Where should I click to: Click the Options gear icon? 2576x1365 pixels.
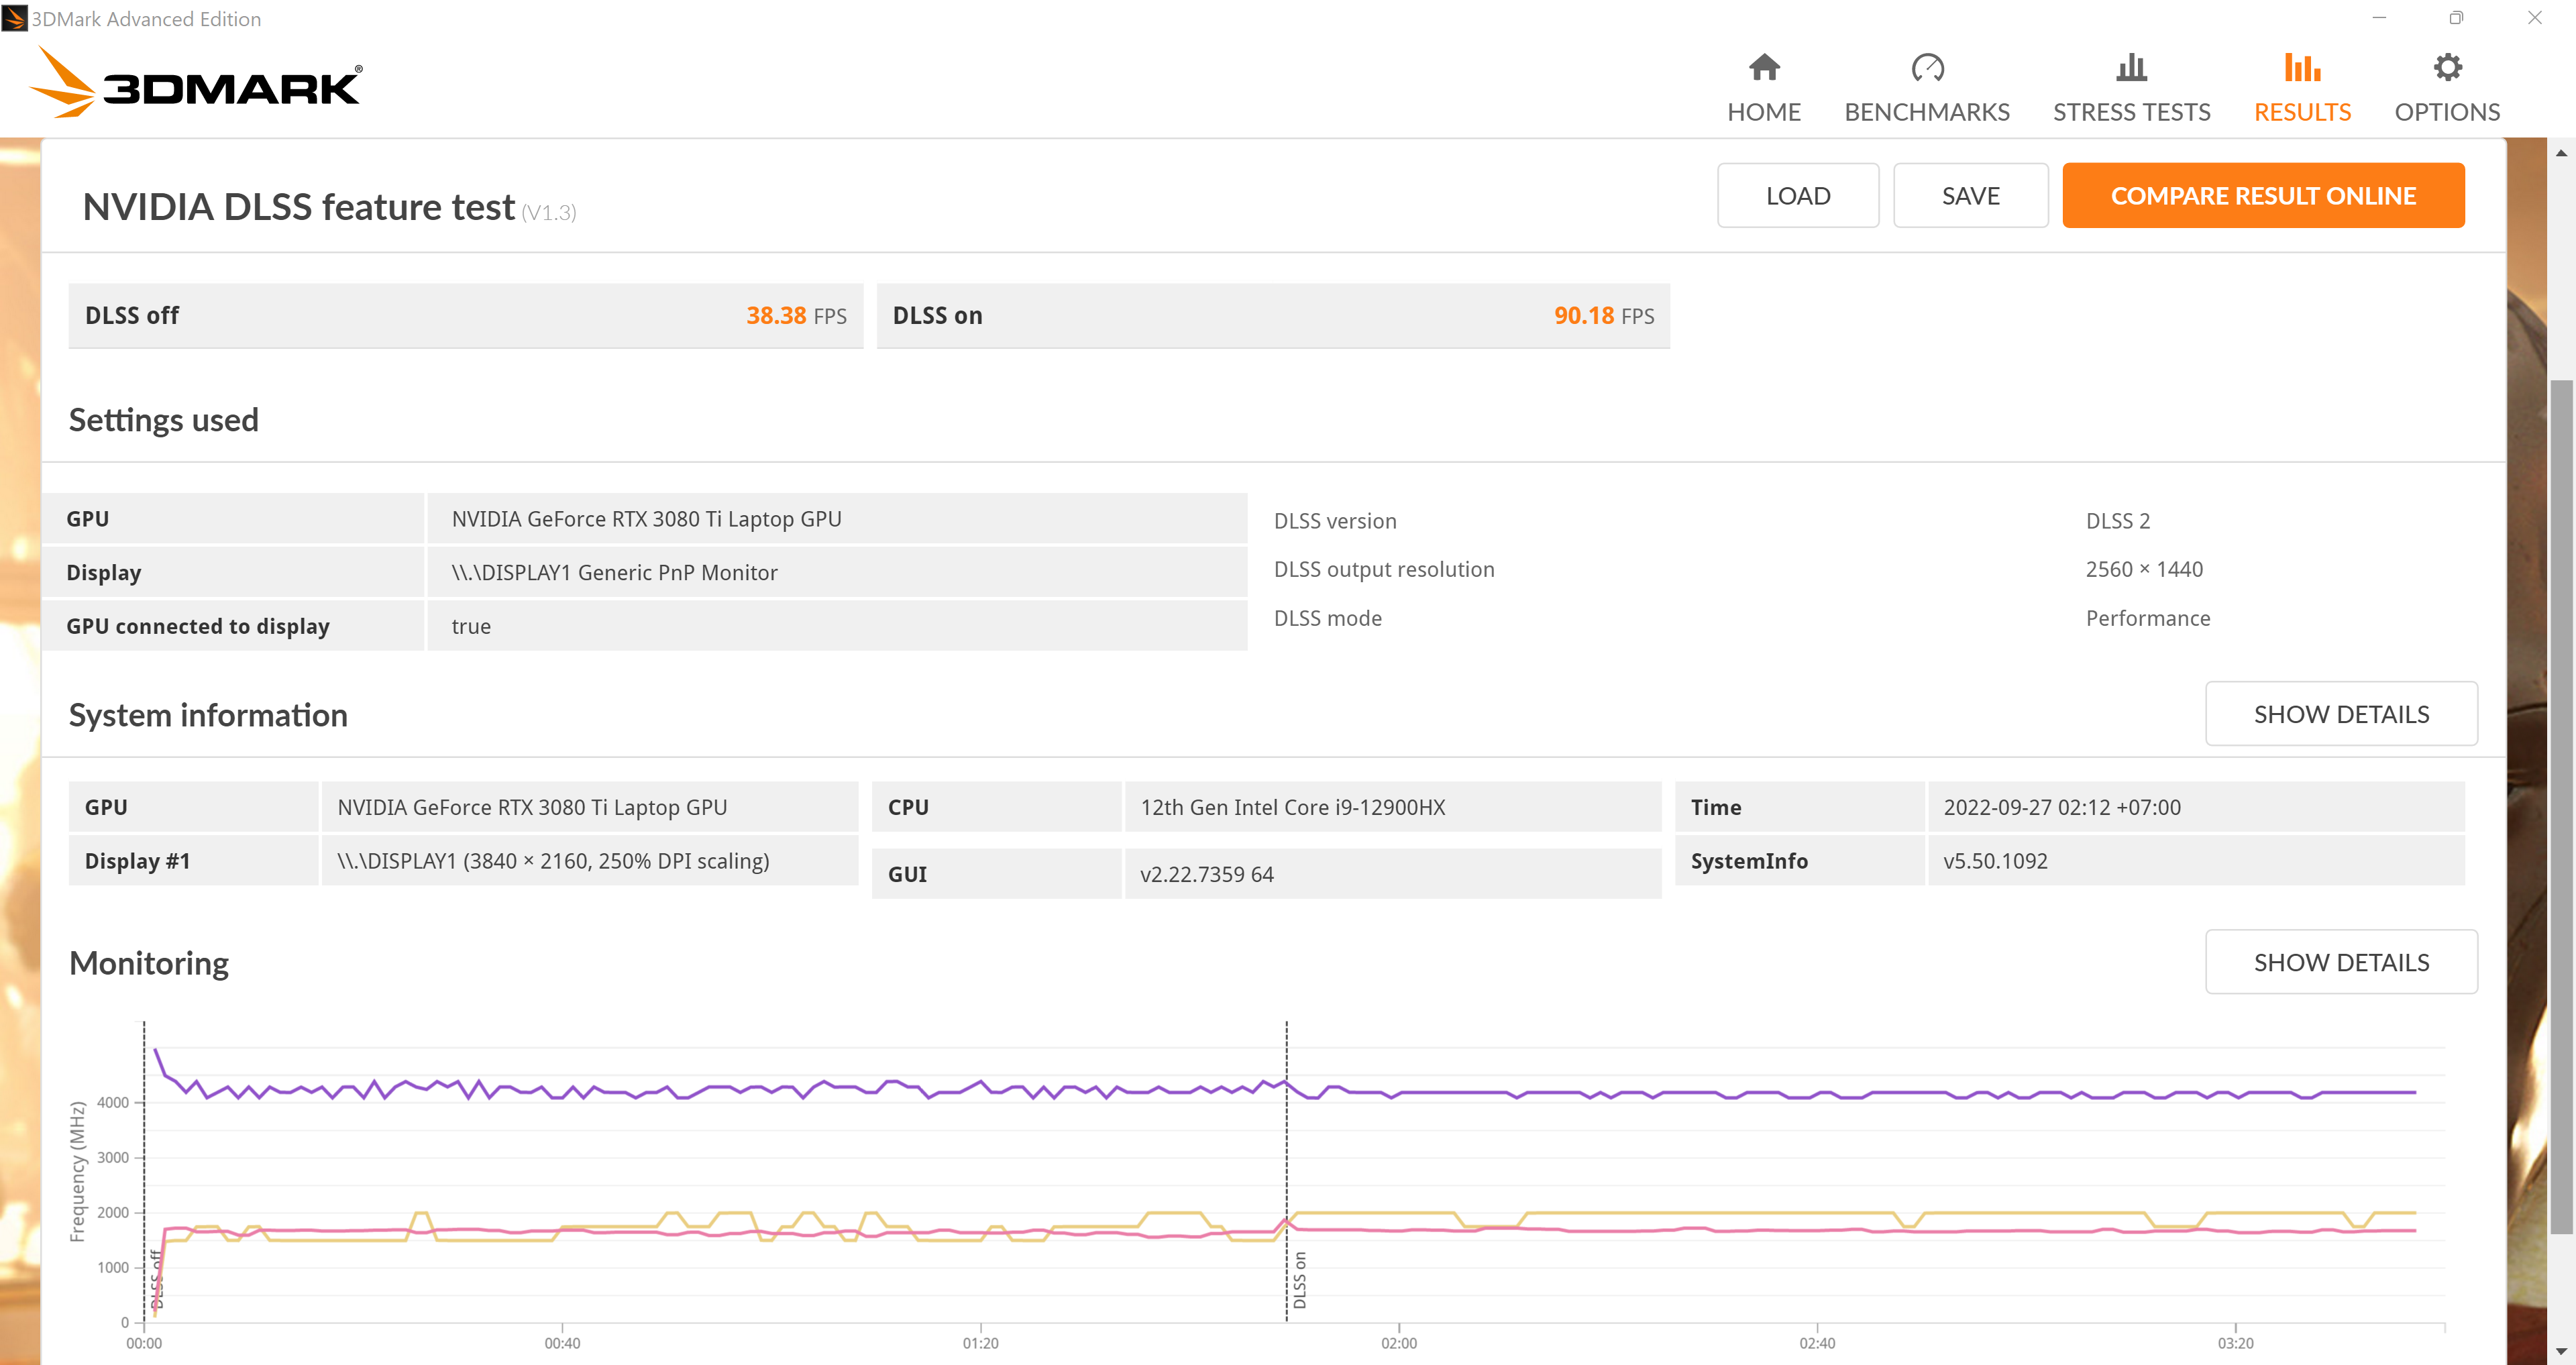click(2447, 67)
